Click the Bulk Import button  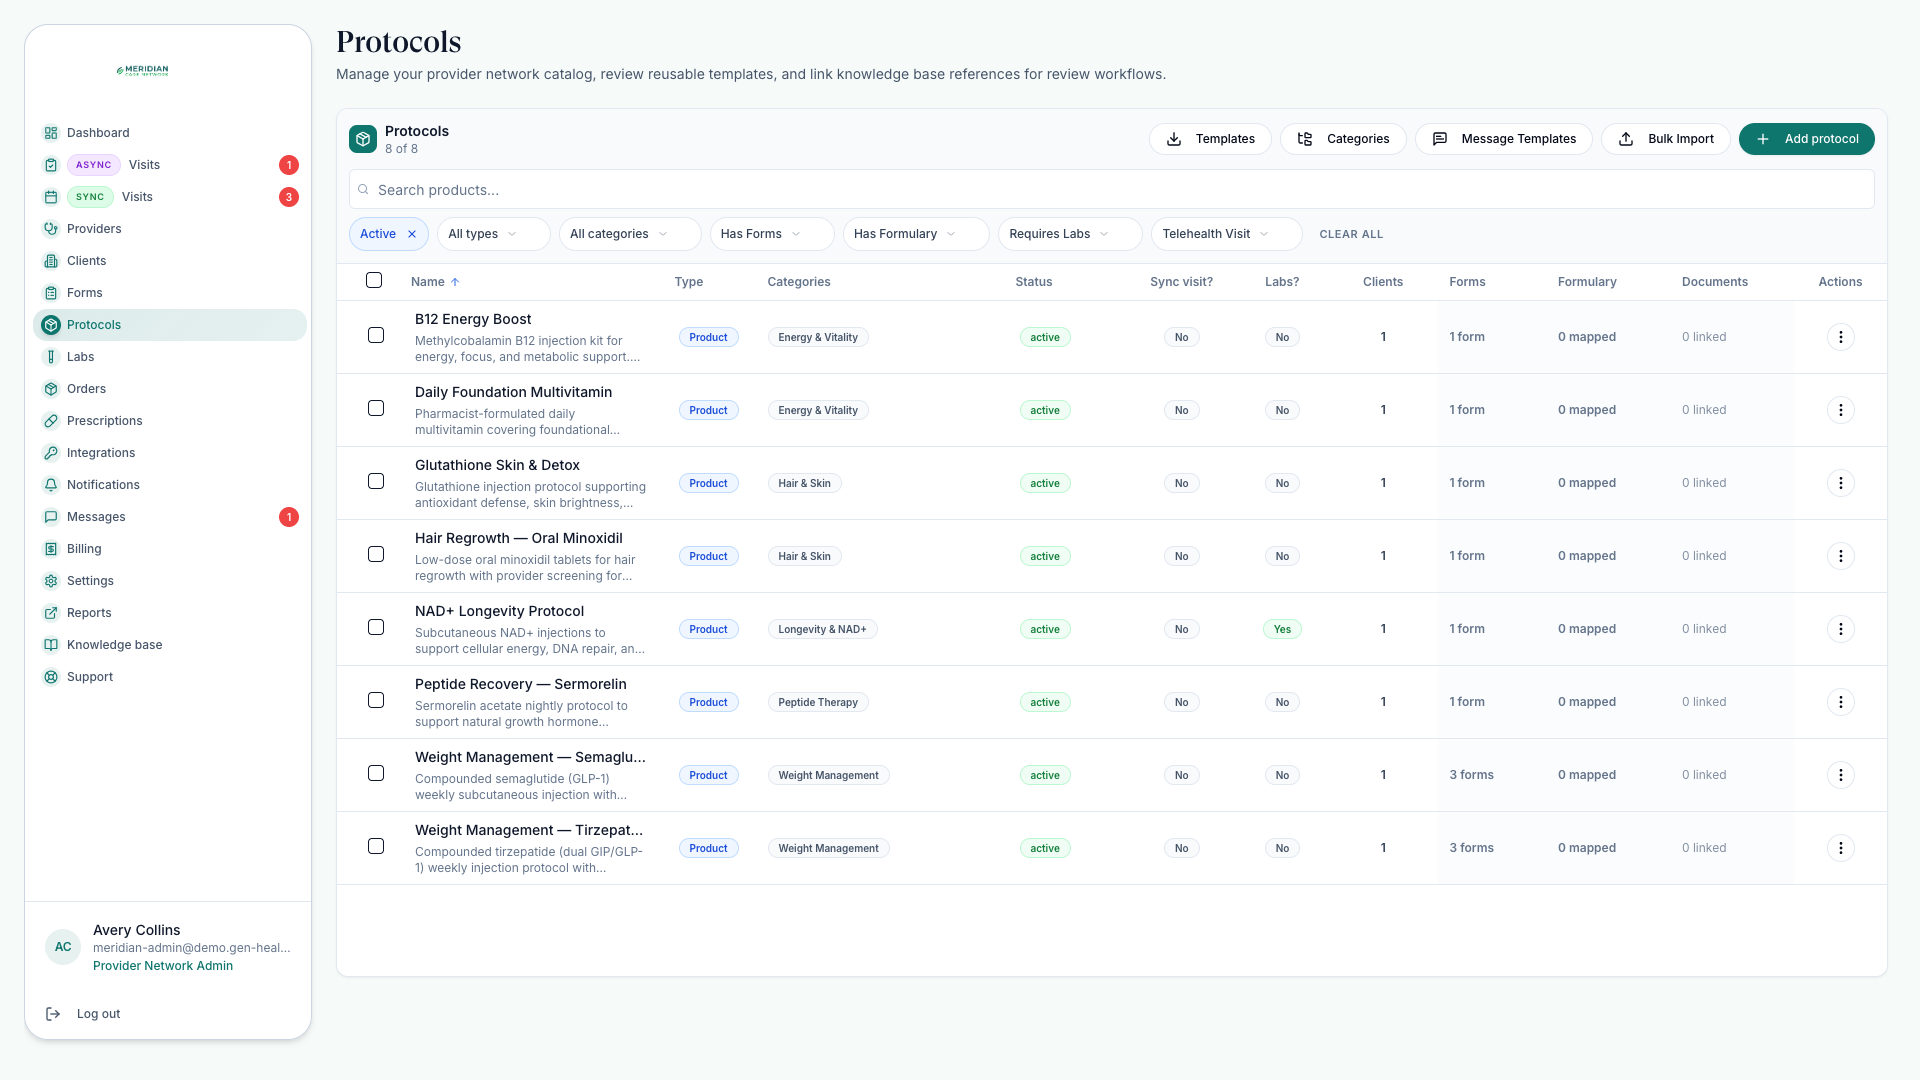coord(1665,139)
